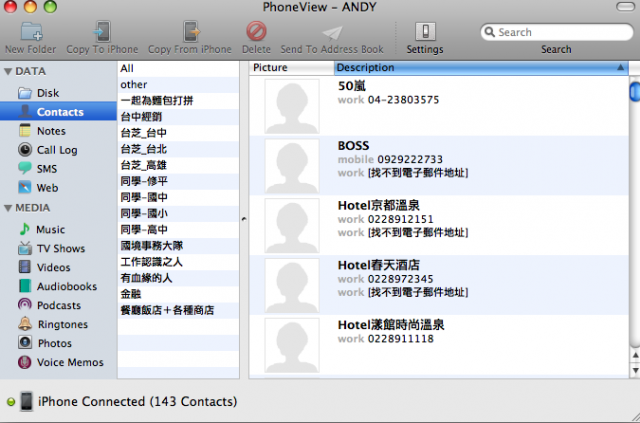Click phone number 04-23803575

403,100
